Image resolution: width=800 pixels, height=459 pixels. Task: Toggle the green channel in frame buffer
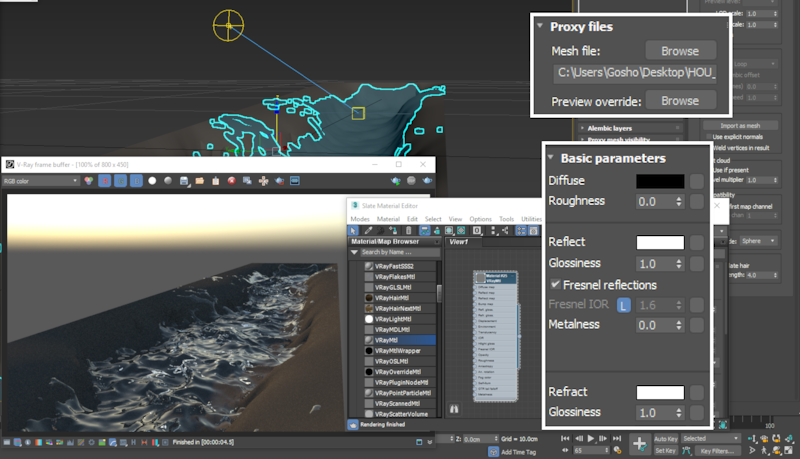[120, 181]
